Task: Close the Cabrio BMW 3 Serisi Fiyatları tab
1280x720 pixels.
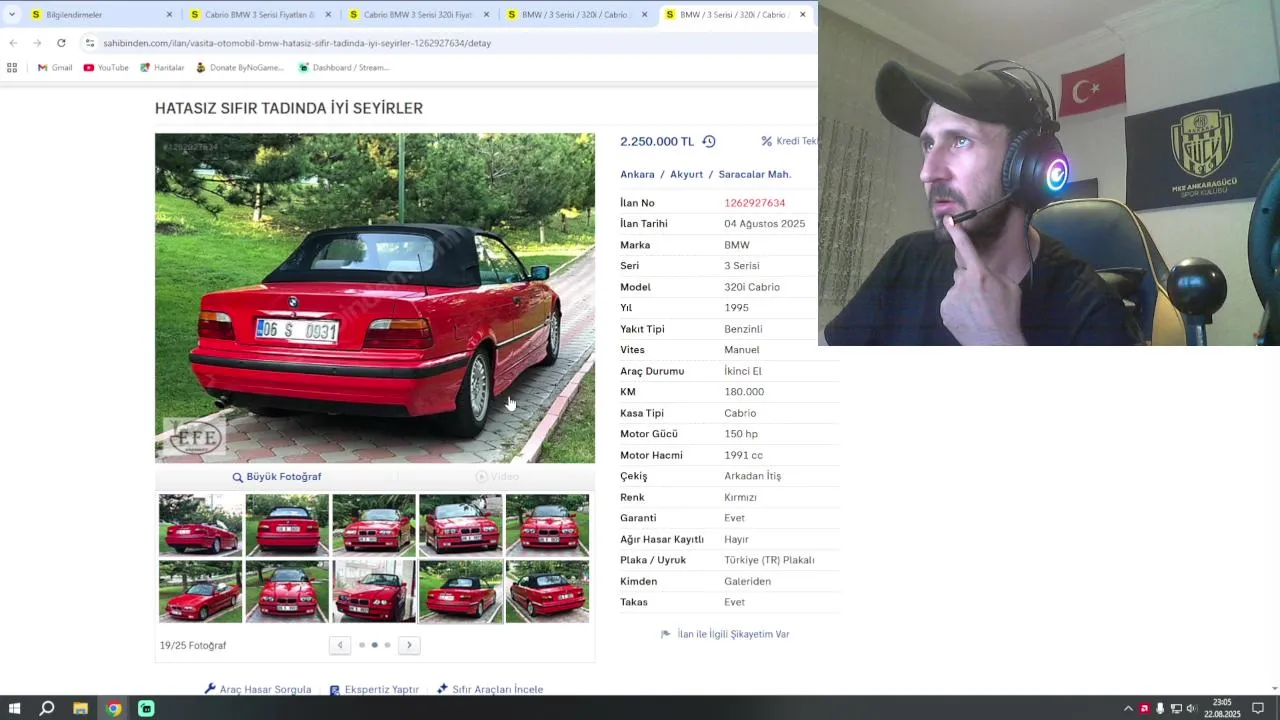Action: 328,15
